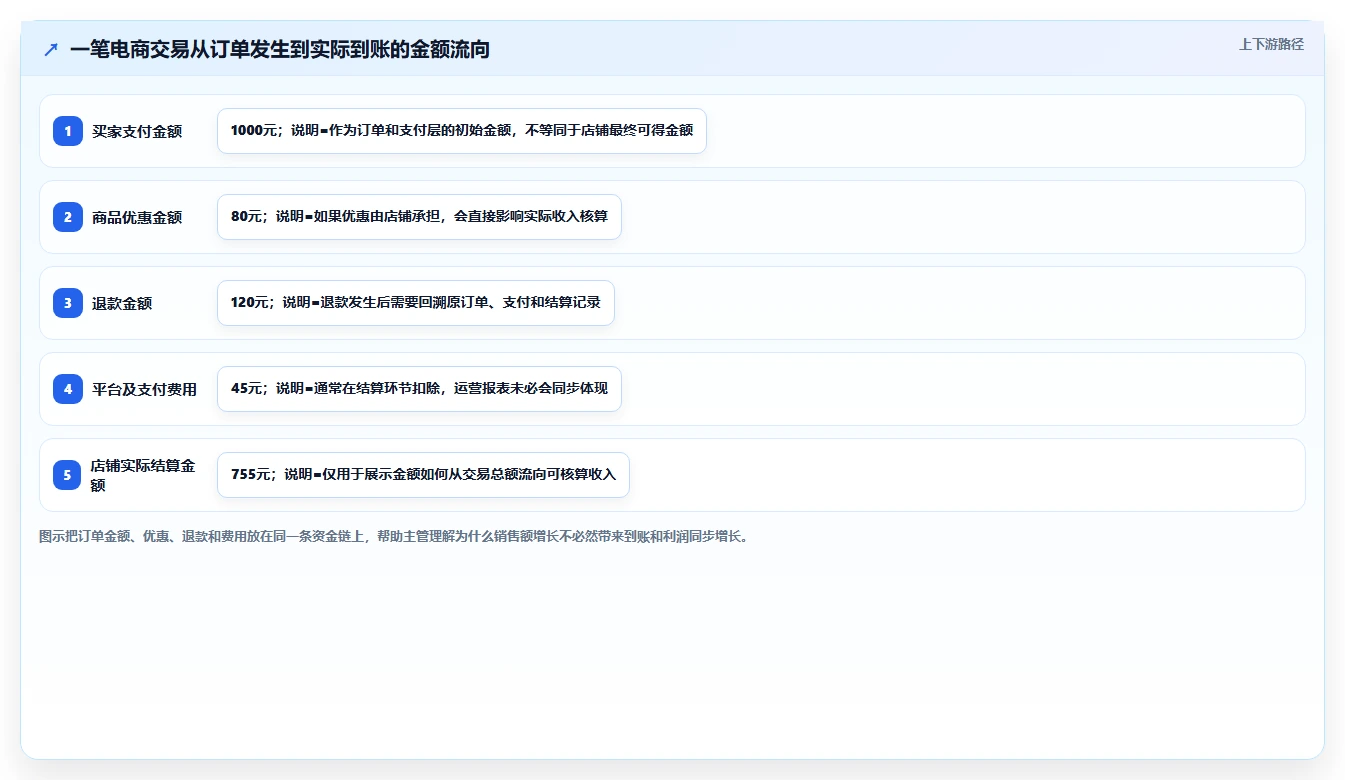Image resolution: width=1345 pixels, height=780 pixels.
Task: Click the 买家支付金额 label
Action: (137, 131)
